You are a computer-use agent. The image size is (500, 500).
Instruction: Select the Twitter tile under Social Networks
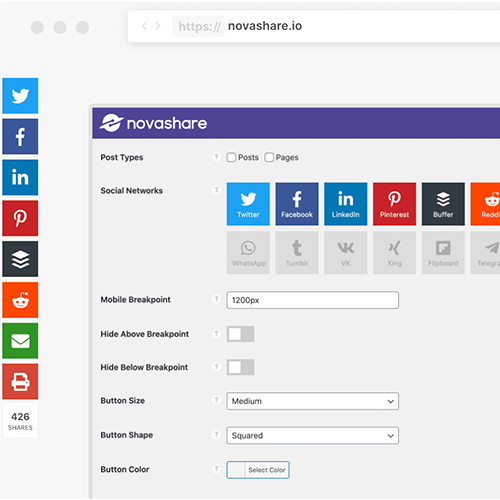[248, 204]
